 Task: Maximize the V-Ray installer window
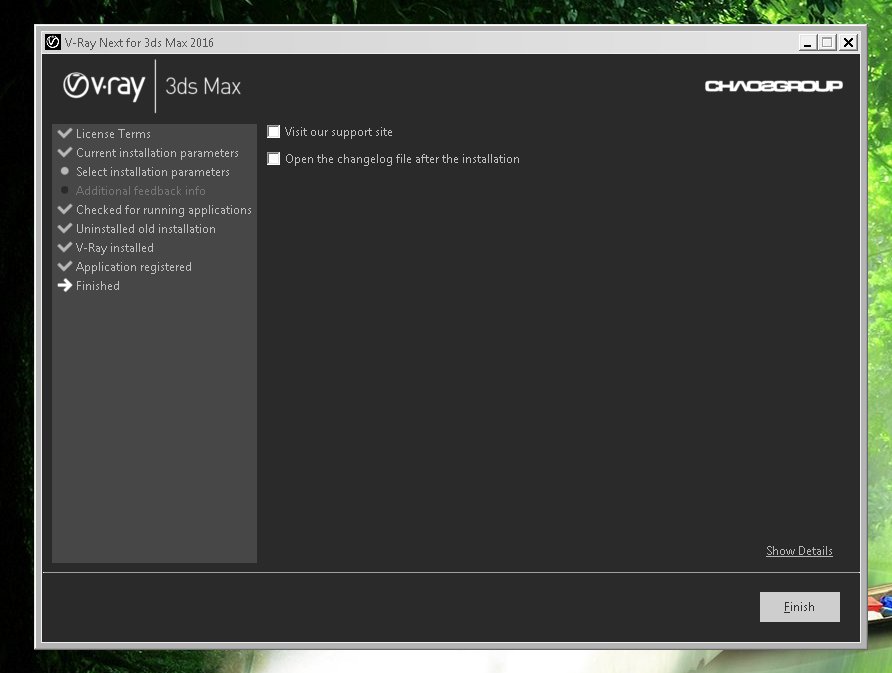click(x=828, y=43)
